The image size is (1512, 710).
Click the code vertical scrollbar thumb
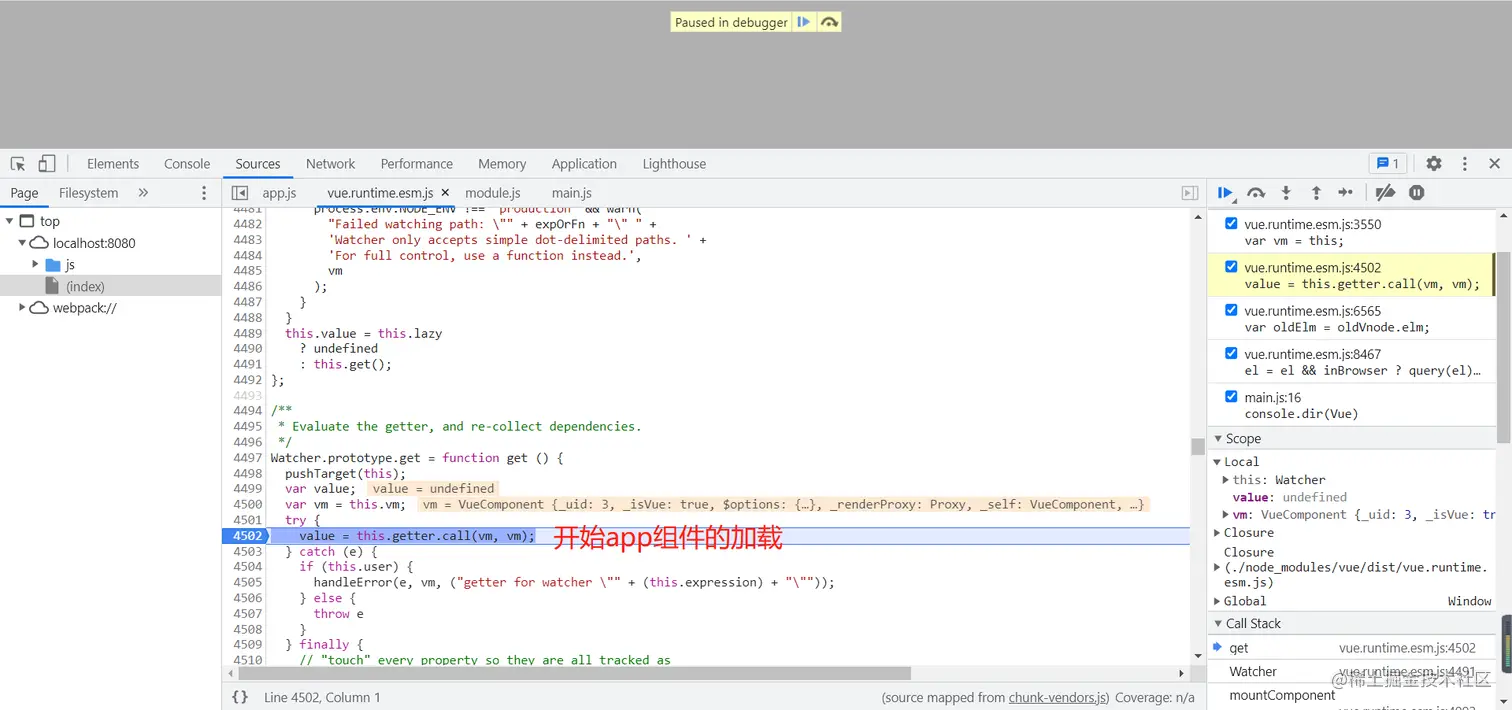[1197, 447]
